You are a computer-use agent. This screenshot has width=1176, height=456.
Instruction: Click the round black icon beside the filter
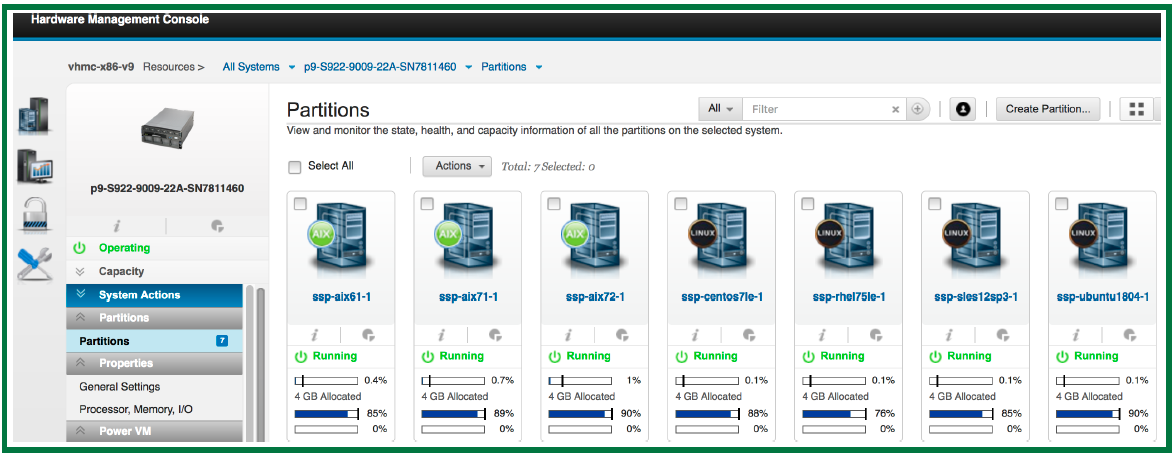coord(964,109)
